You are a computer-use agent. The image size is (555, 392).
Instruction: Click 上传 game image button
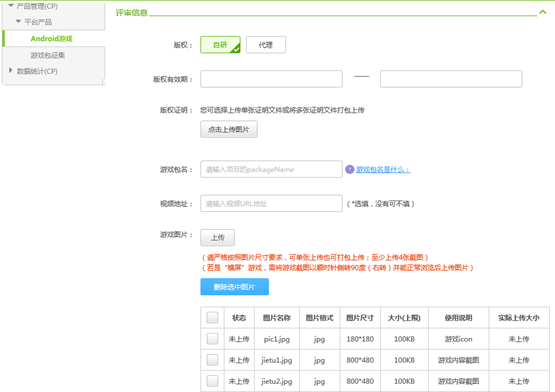pos(218,238)
